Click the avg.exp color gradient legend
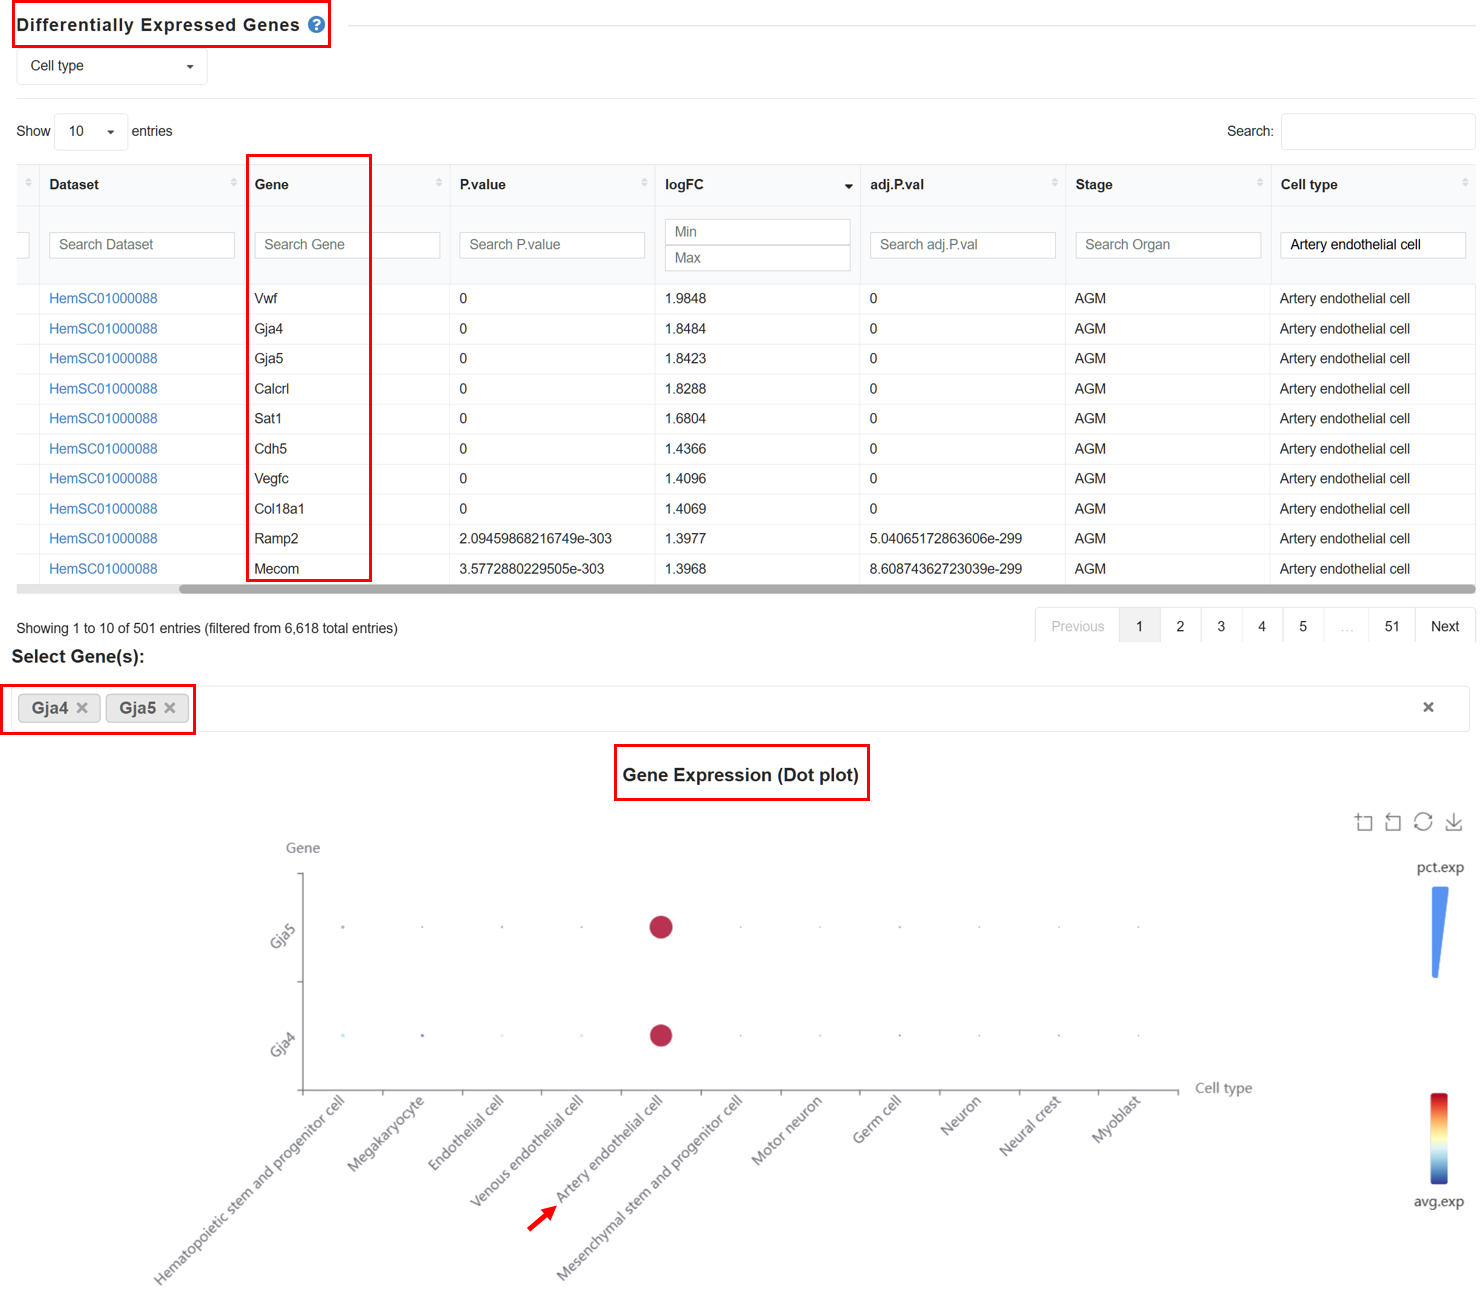 tap(1439, 1138)
